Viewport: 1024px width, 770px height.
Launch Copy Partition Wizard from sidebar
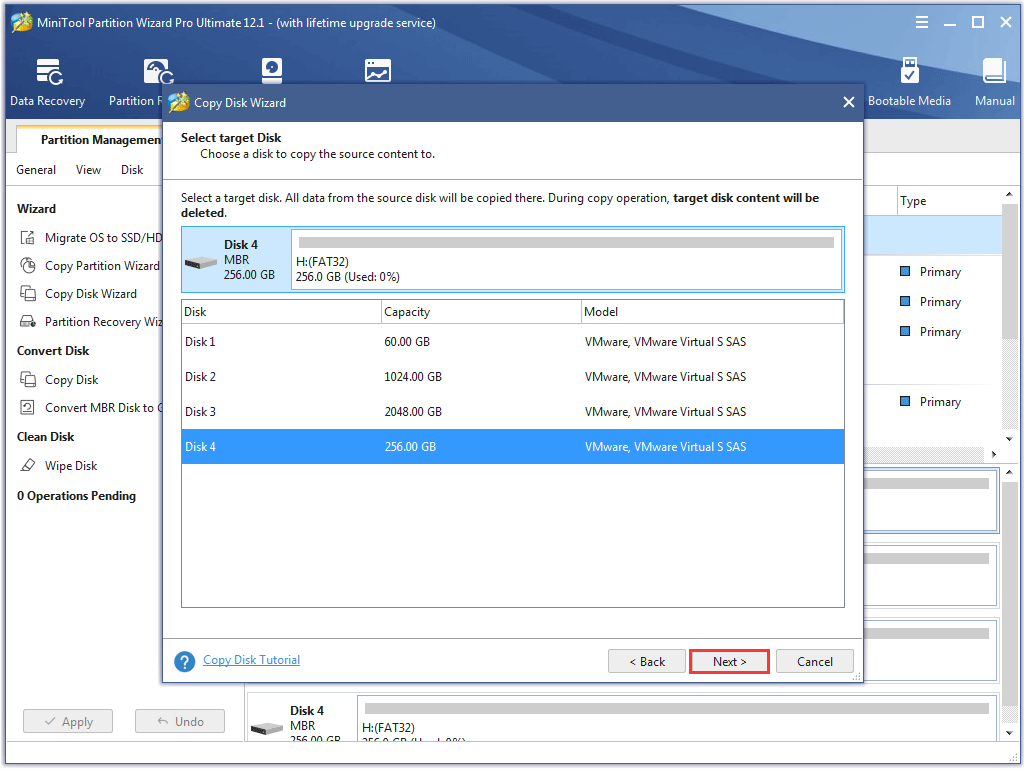tap(102, 266)
